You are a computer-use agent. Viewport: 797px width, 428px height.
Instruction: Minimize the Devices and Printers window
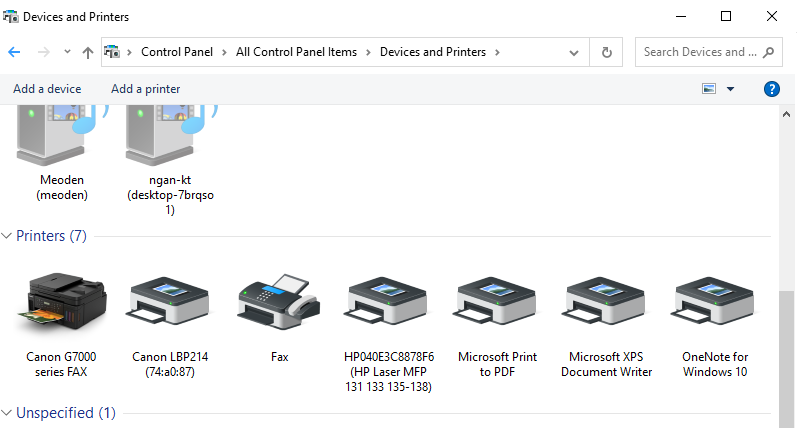[x=681, y=16]
